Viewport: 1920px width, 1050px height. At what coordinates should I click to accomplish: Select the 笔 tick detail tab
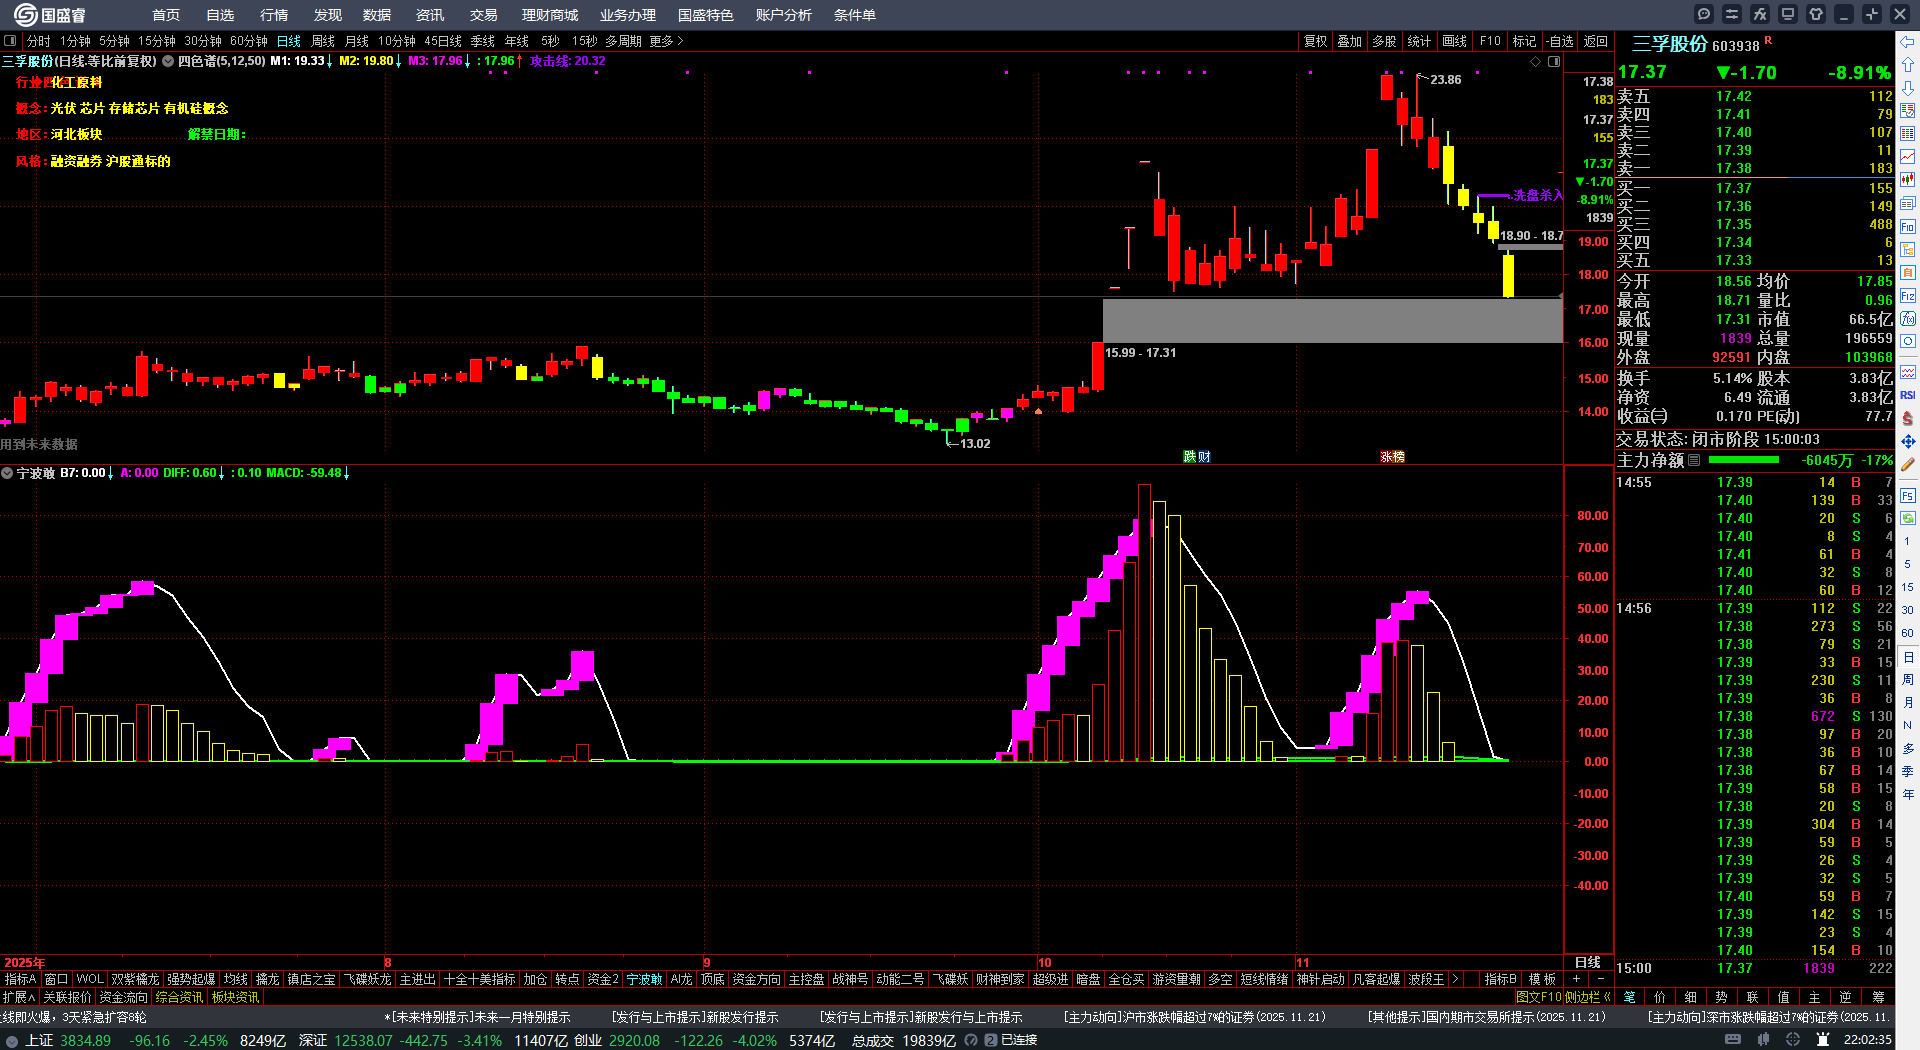click(1630, 997)
